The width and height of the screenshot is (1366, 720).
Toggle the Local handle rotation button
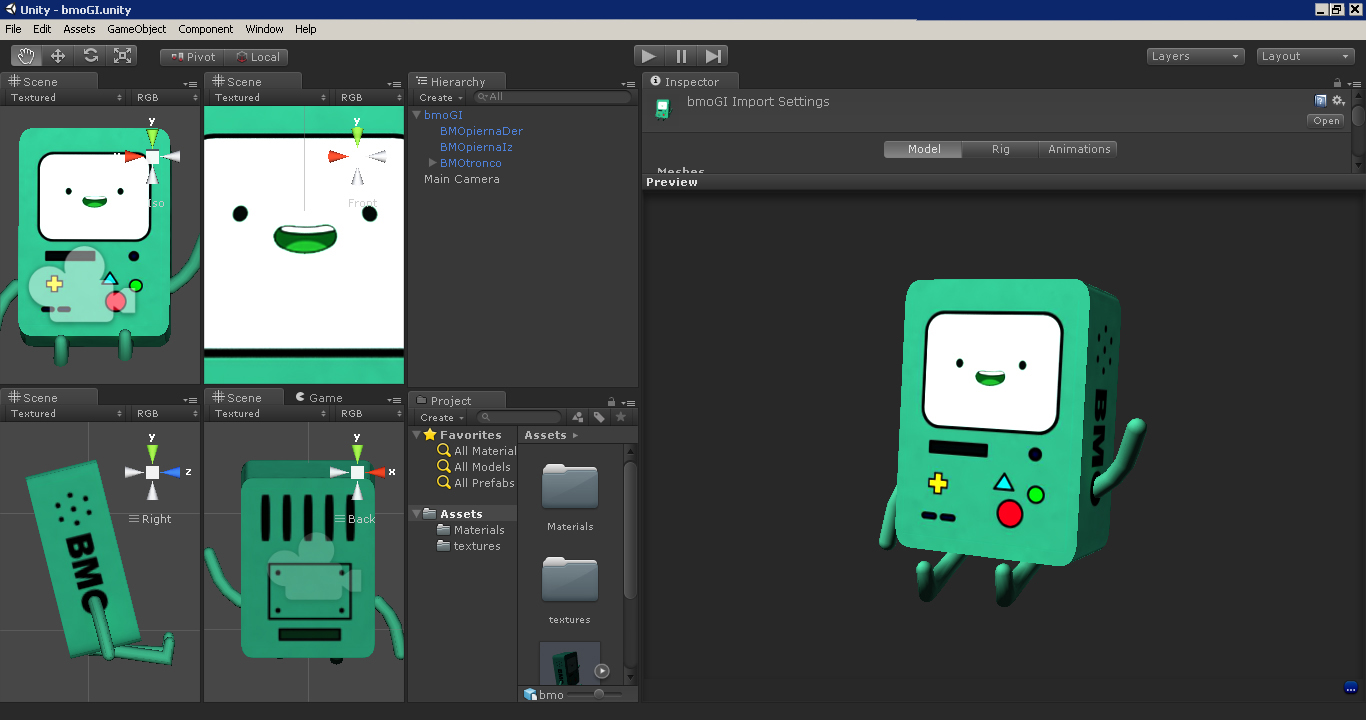257,57
